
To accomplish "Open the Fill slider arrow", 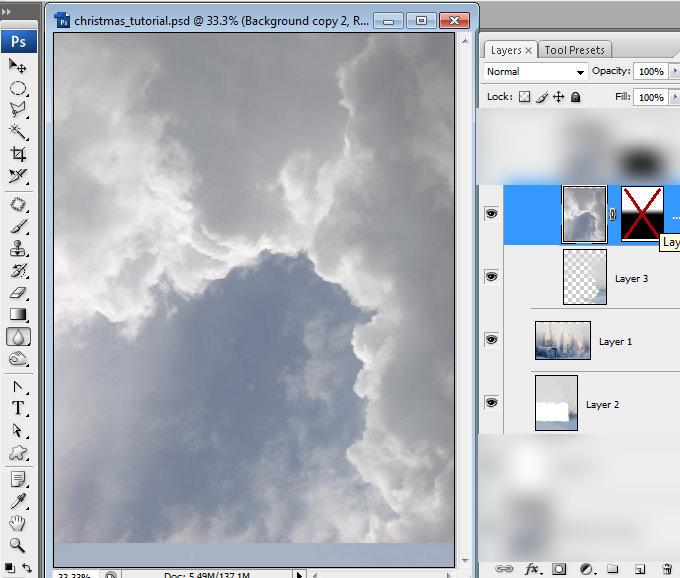I will click(675, 97).
